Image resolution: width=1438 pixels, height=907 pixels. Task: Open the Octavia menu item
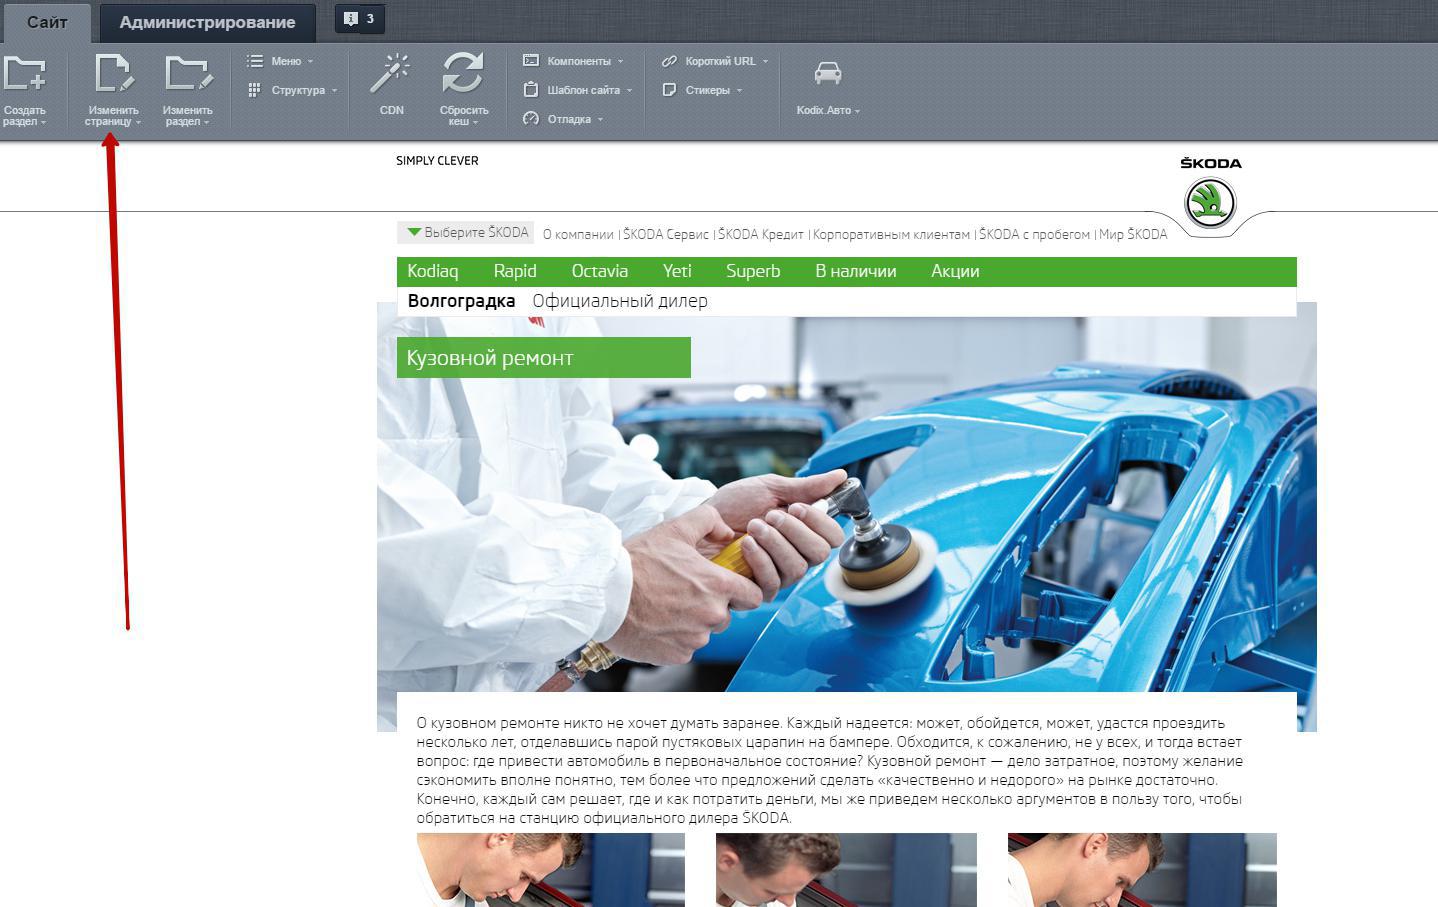point(600,271)
